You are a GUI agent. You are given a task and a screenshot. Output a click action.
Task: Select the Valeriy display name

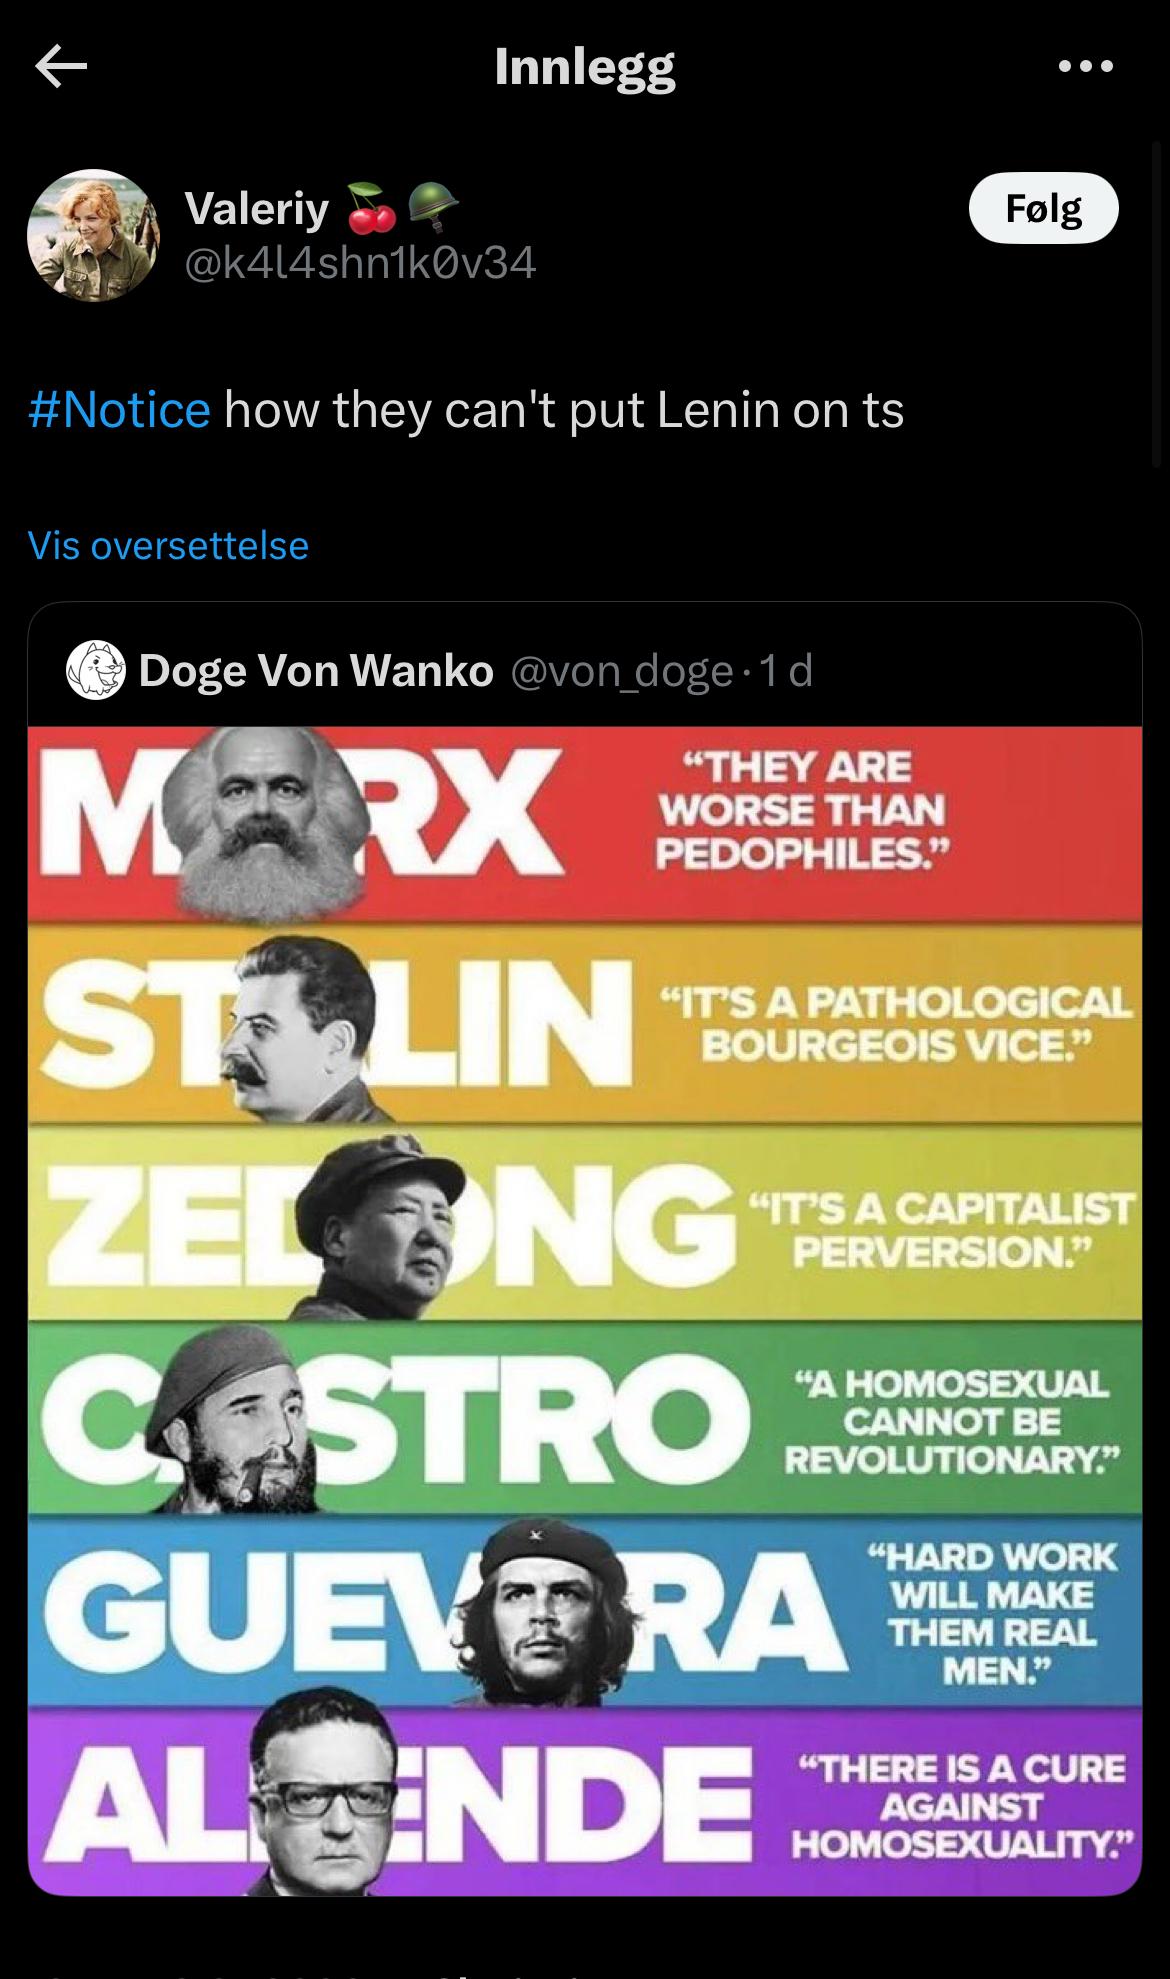(x=256, y=208)
